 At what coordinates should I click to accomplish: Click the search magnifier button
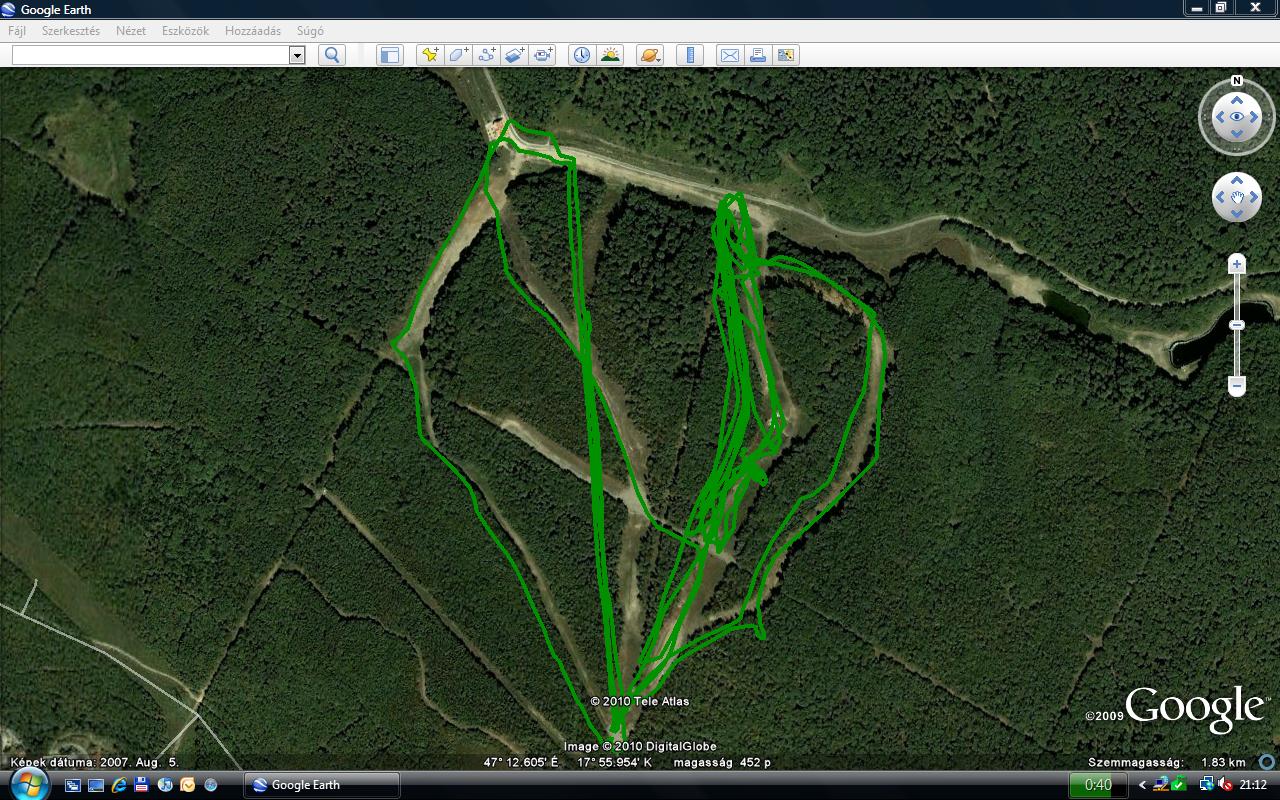(x=332, y=55)
